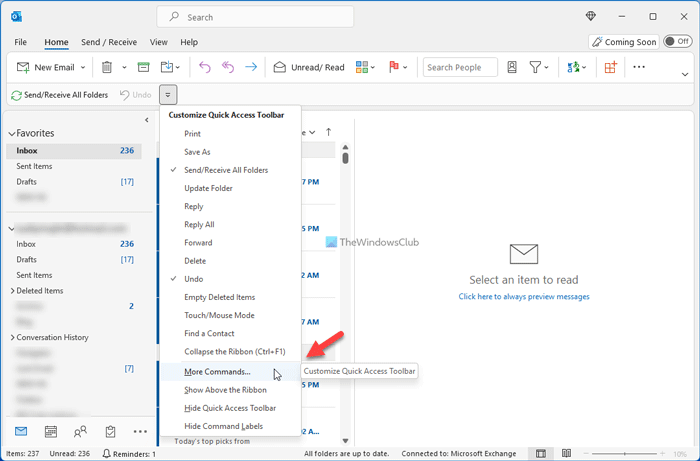The image size is (700, 461).
Task: Click the Forward arrow icon in ribbon
Action: point(251,67)
